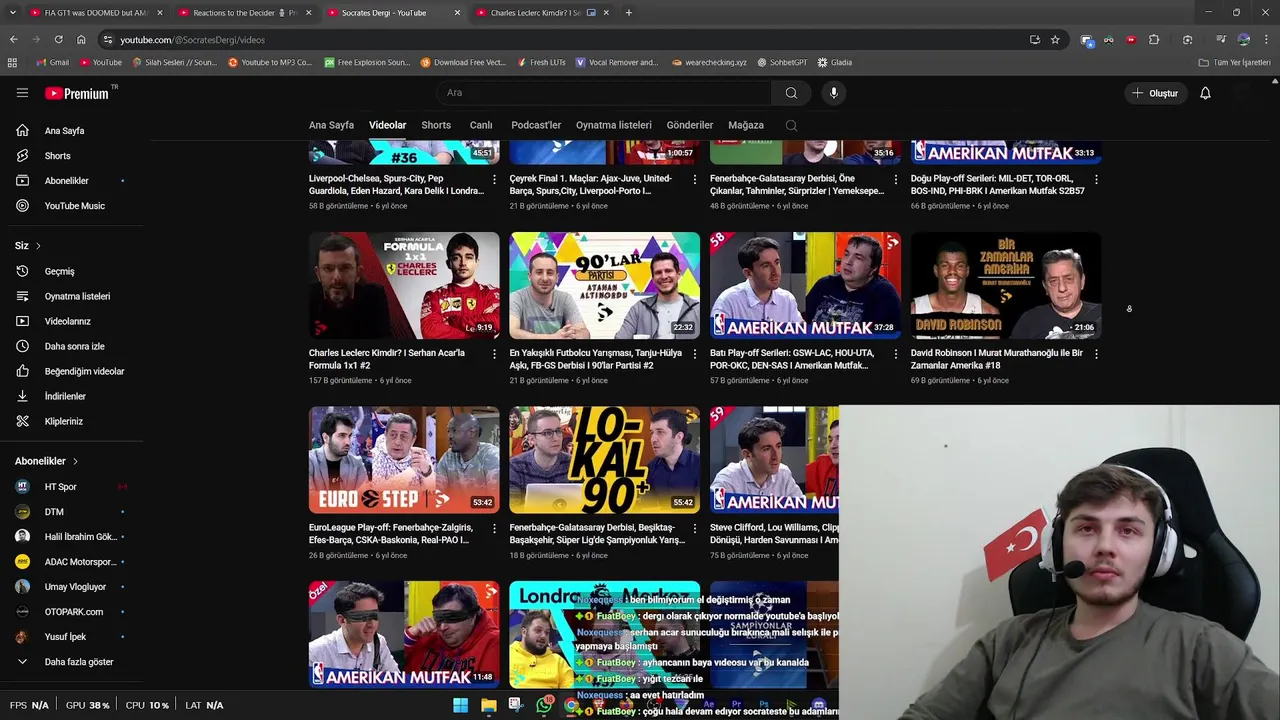Bookmark this page star icon
Viewport: 1280px width, 720px height.
coord(1055,40)
